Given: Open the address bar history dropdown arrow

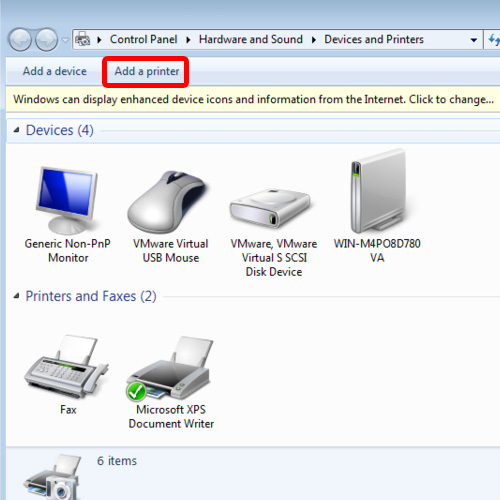Looking at the screenshot, I should (x=473, y=40).
